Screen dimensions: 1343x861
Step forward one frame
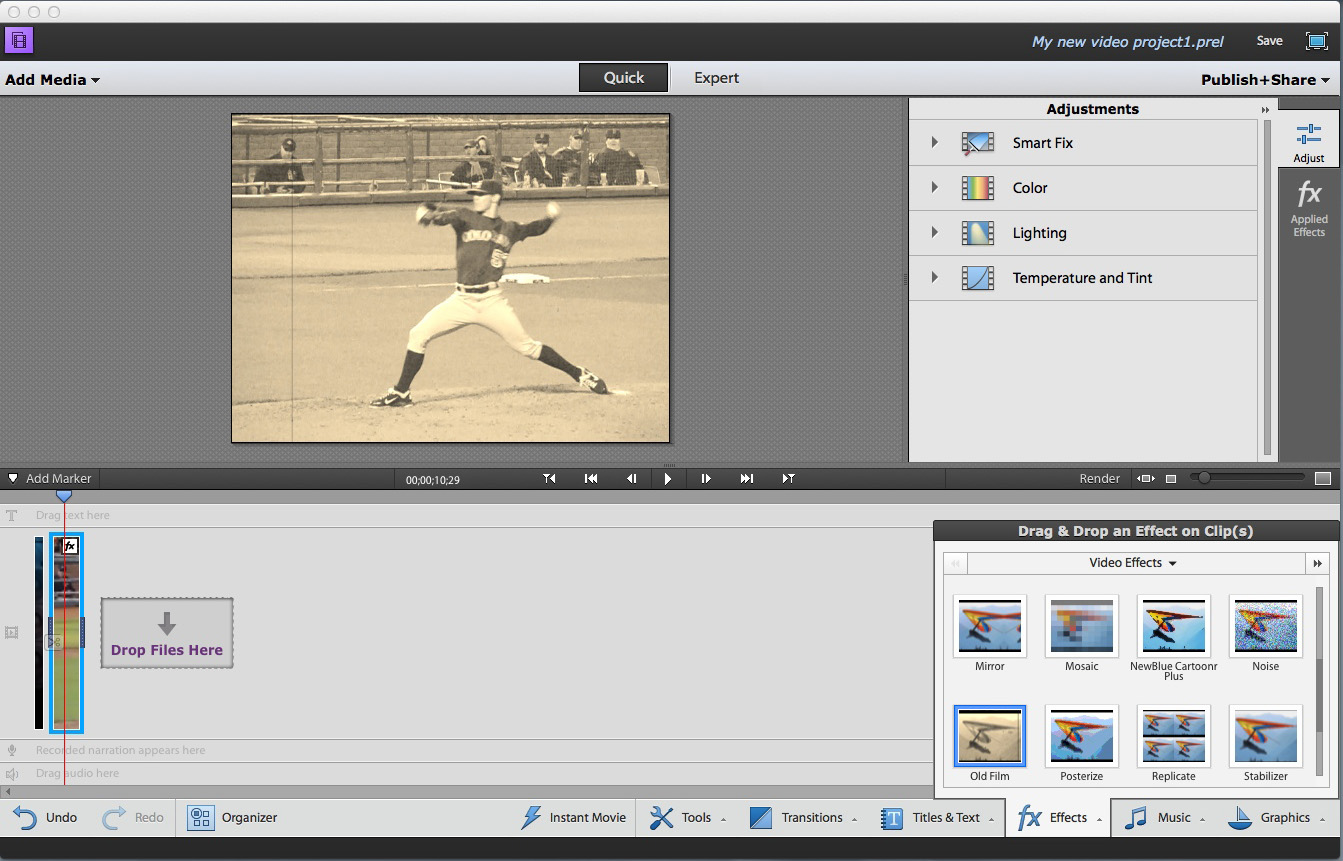click(706, 479)
